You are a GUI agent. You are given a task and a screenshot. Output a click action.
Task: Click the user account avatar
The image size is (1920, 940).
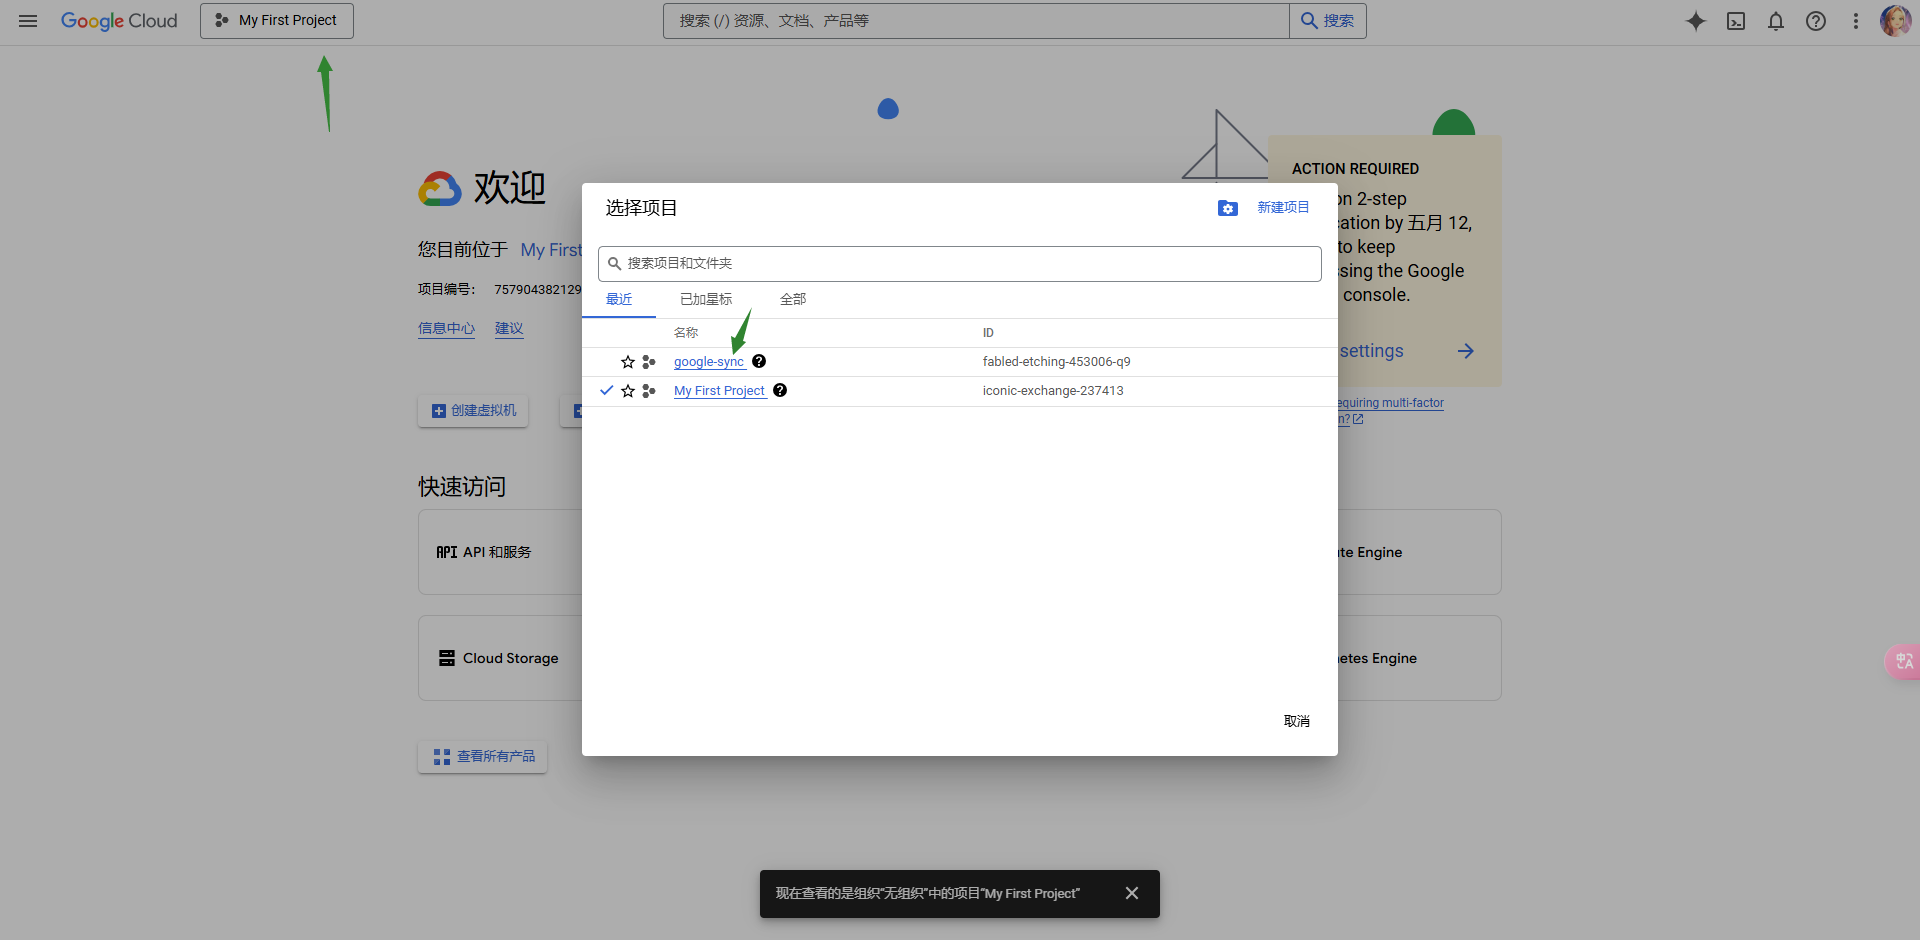click(1895, 21)
